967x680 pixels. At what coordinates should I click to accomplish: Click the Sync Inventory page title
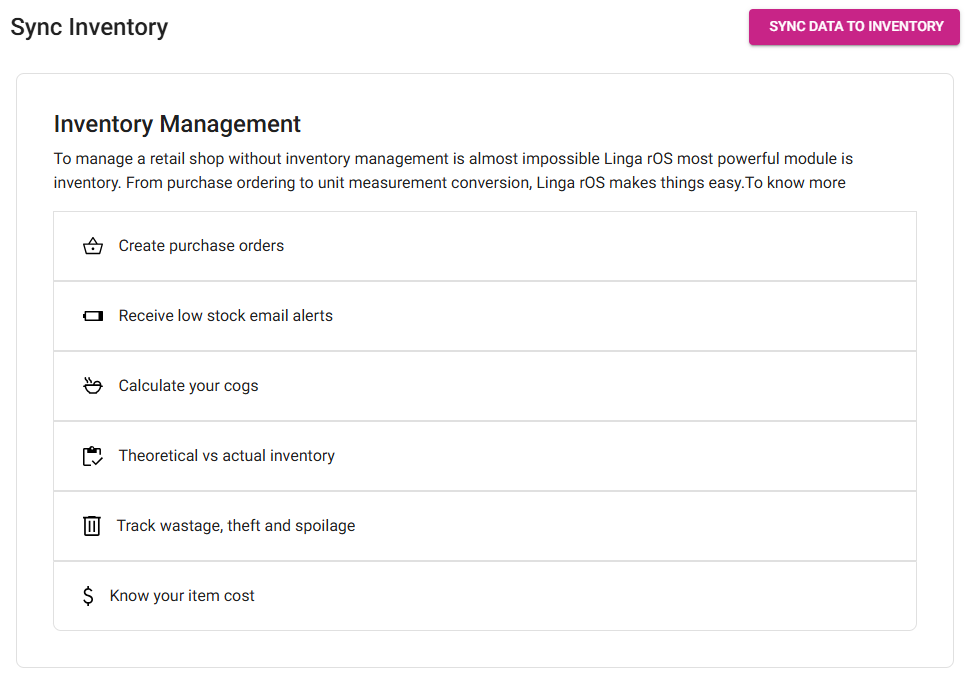point(89,27)
